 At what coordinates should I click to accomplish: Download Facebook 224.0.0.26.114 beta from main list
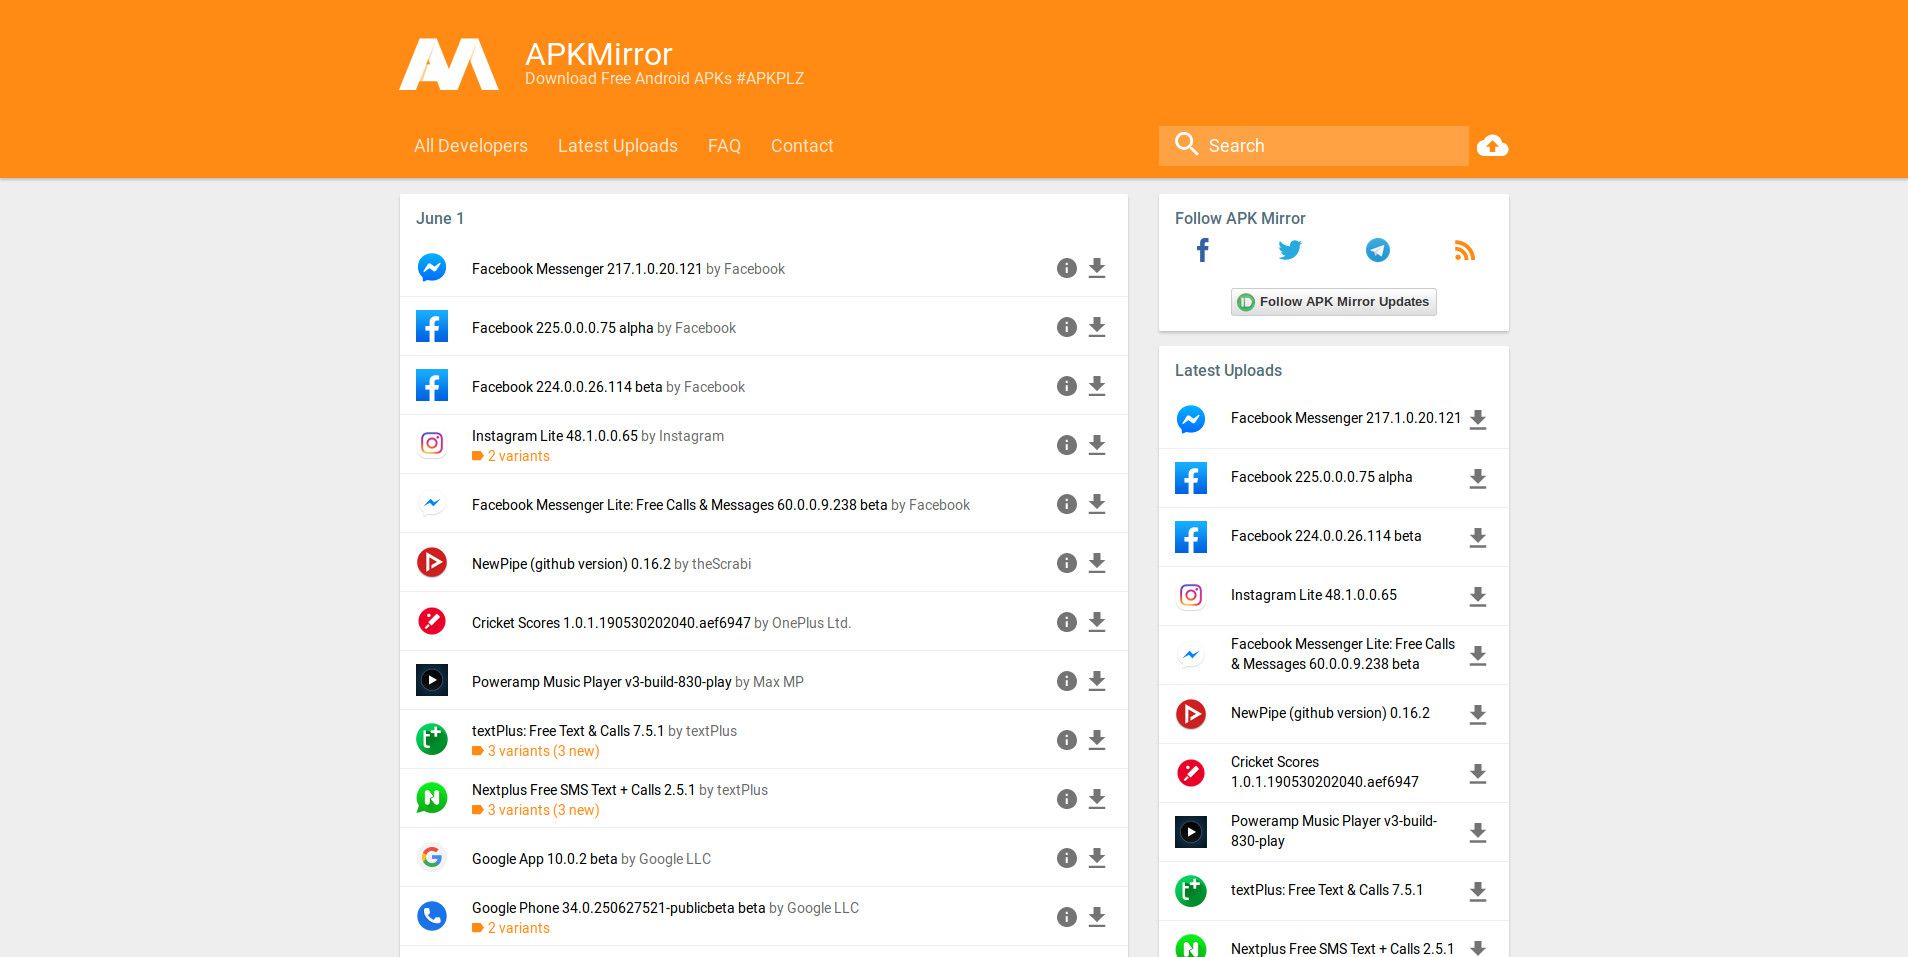[x=1097, y=386]
